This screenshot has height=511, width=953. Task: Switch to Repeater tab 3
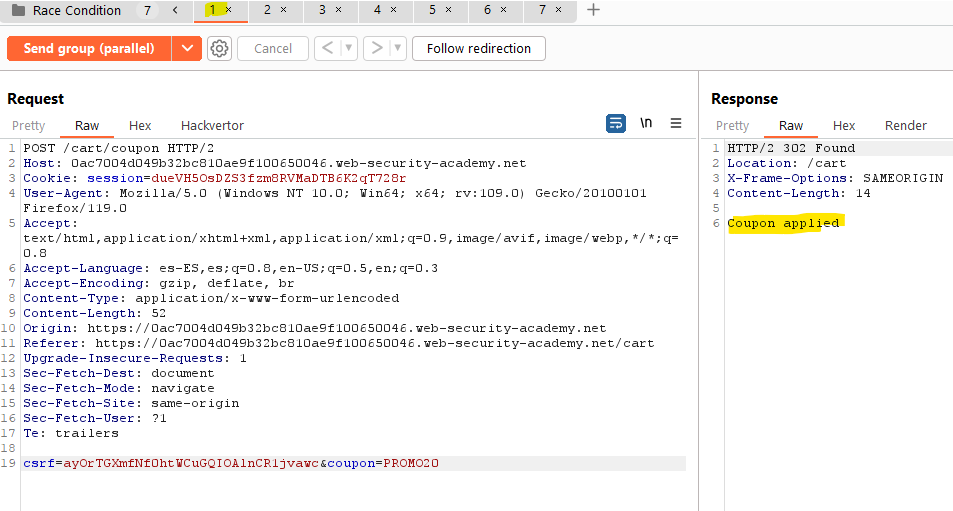322,10
